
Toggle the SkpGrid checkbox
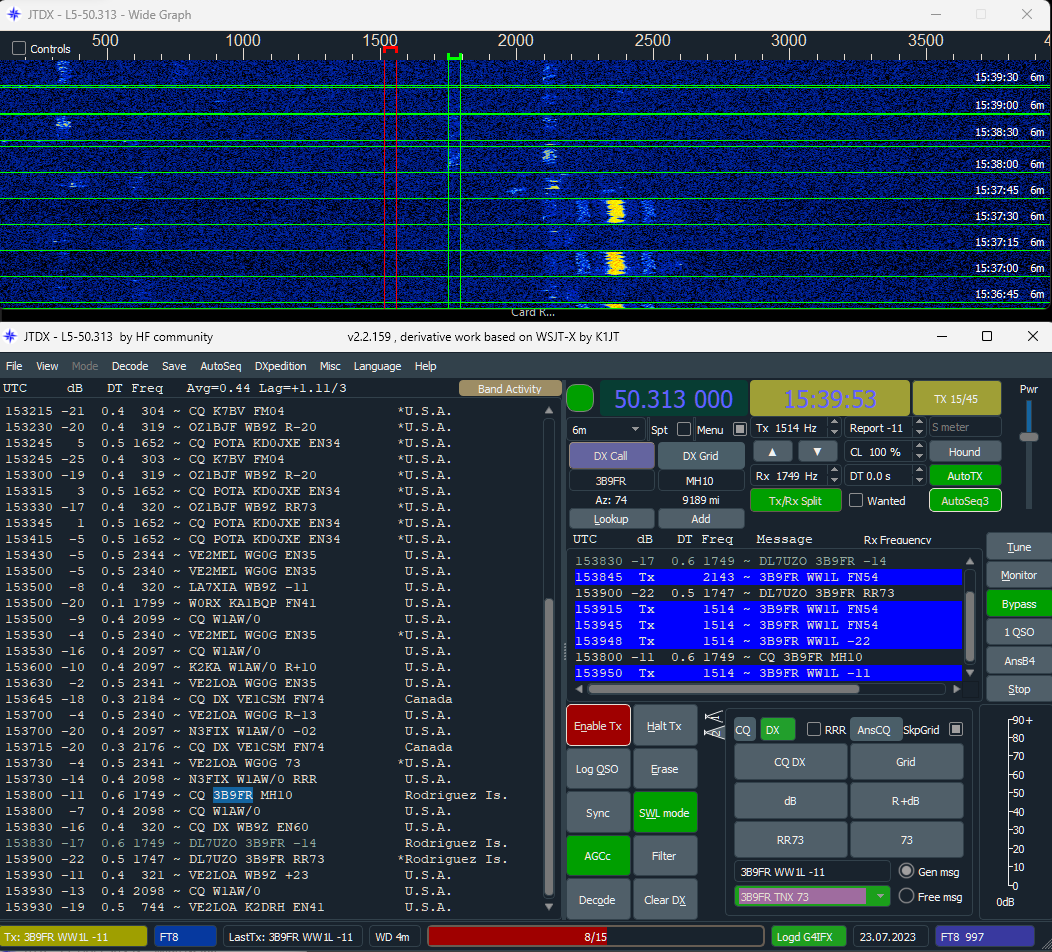pos(956,729)
